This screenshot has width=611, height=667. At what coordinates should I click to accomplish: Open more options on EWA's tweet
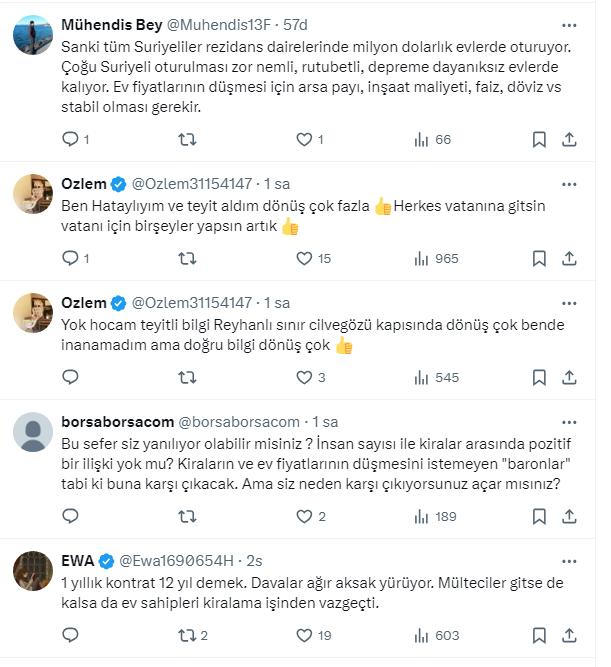[569, 559]
